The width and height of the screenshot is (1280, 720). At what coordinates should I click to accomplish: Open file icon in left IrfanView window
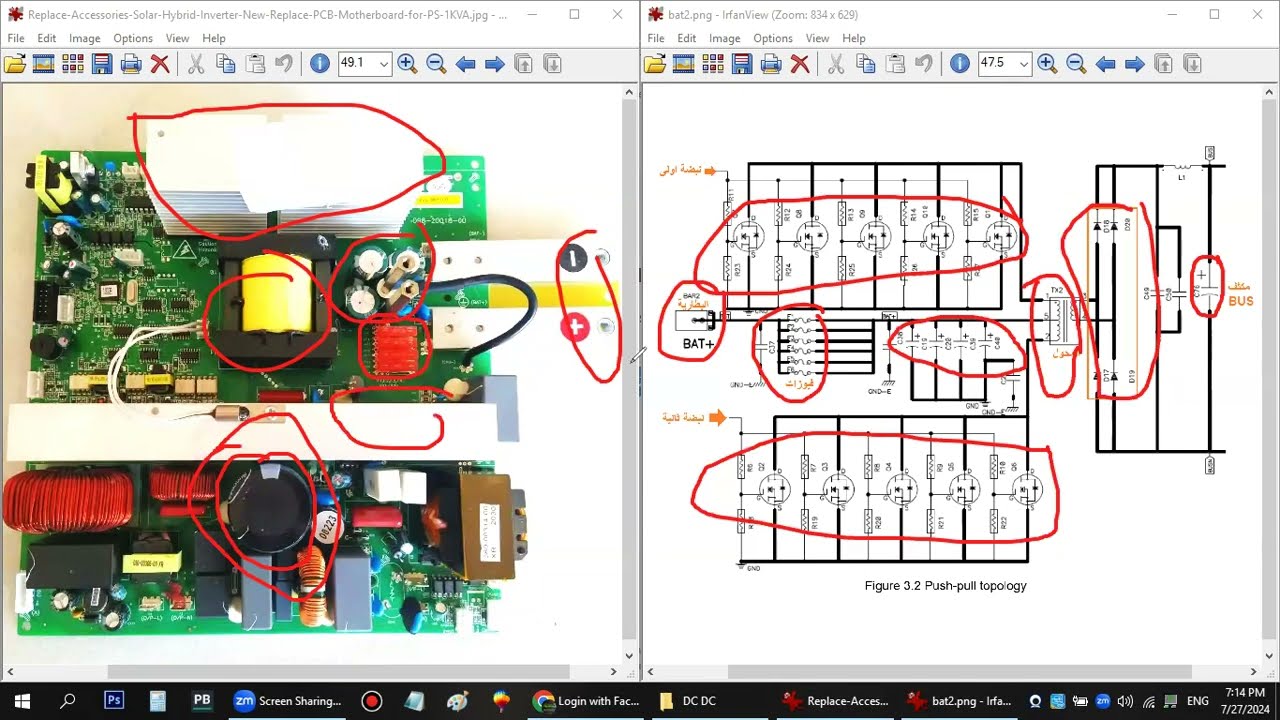pos(15,64)
